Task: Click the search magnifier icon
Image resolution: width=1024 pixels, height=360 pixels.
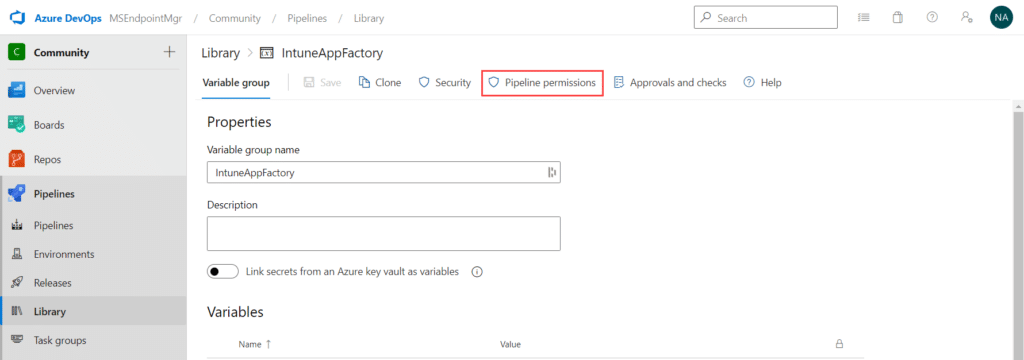Action: pyautogui.click(x=705, y=18)
